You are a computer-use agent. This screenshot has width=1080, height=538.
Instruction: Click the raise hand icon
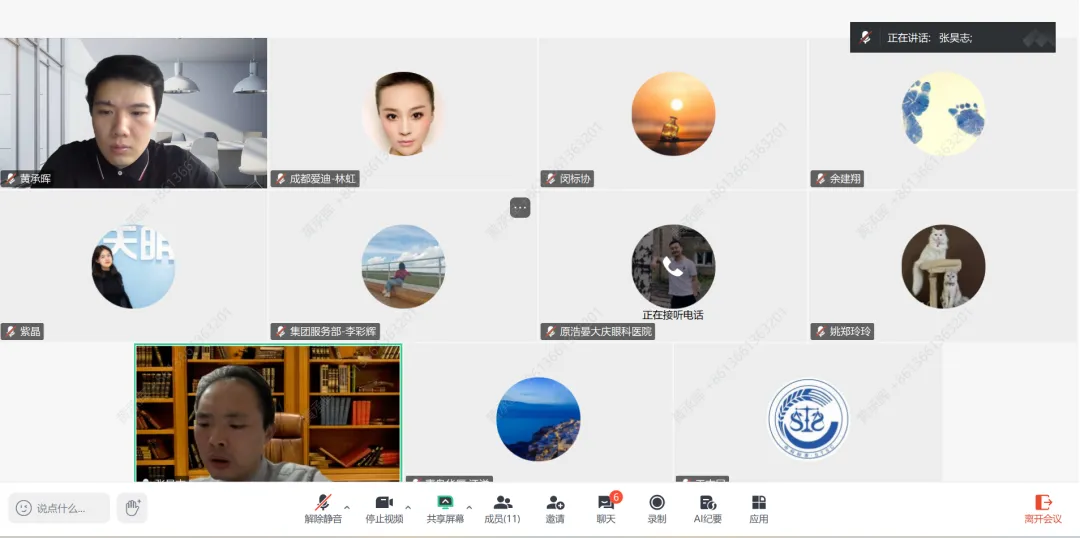click(131, 508)
